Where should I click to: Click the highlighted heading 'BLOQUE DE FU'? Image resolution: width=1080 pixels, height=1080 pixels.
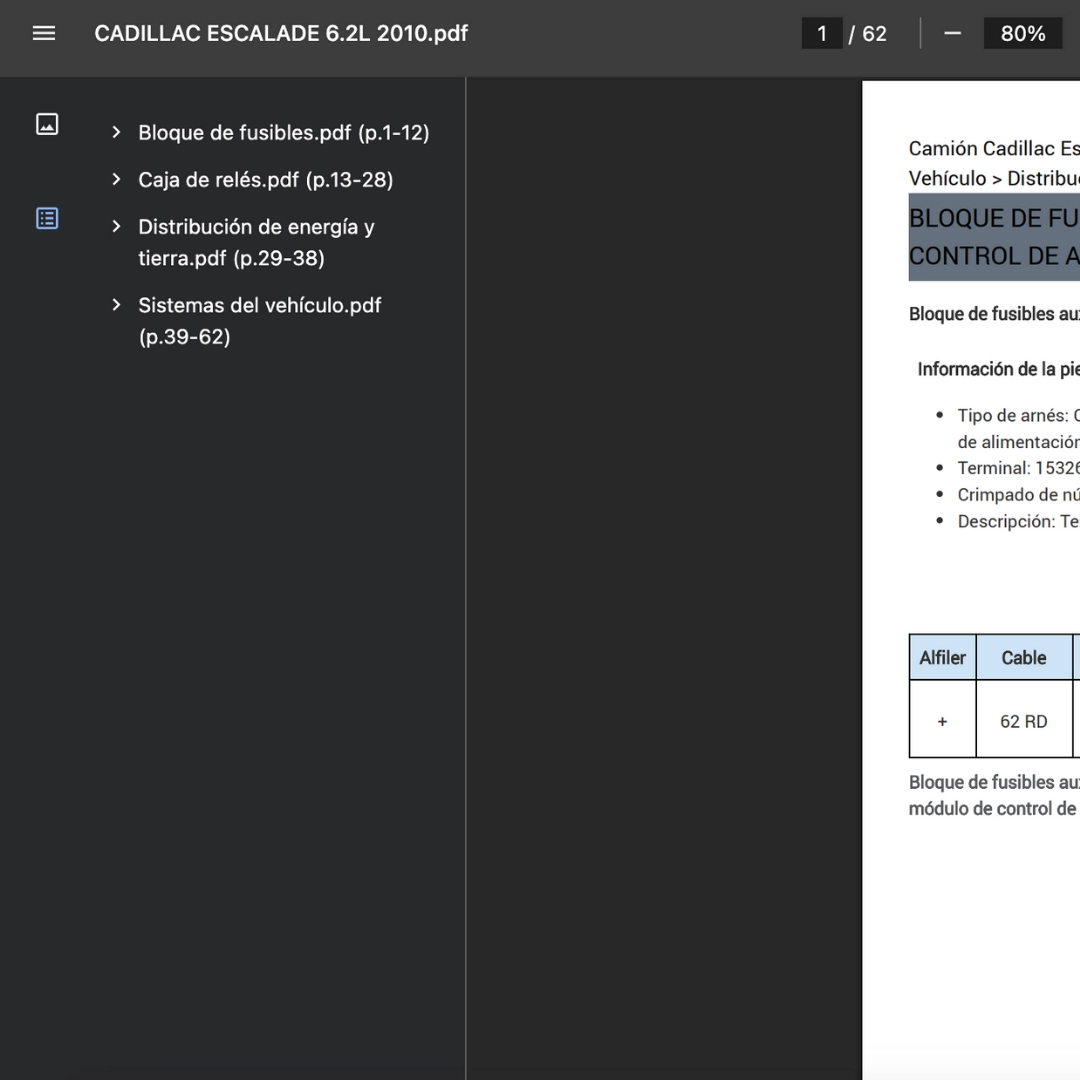[995, 218]
